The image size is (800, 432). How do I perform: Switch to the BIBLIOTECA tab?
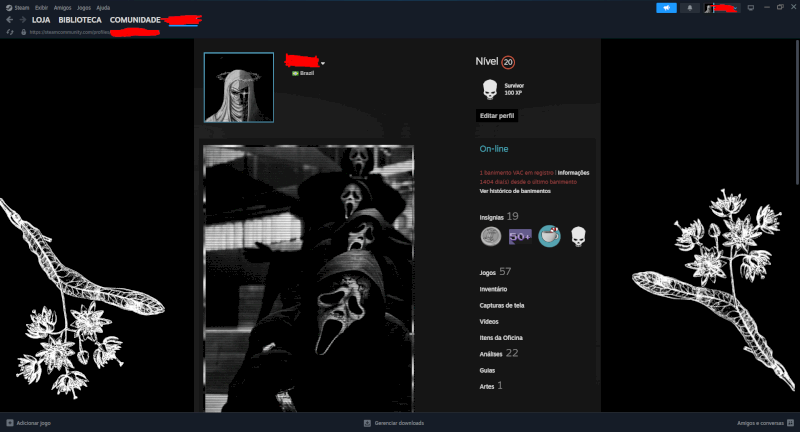click(80, 20)
